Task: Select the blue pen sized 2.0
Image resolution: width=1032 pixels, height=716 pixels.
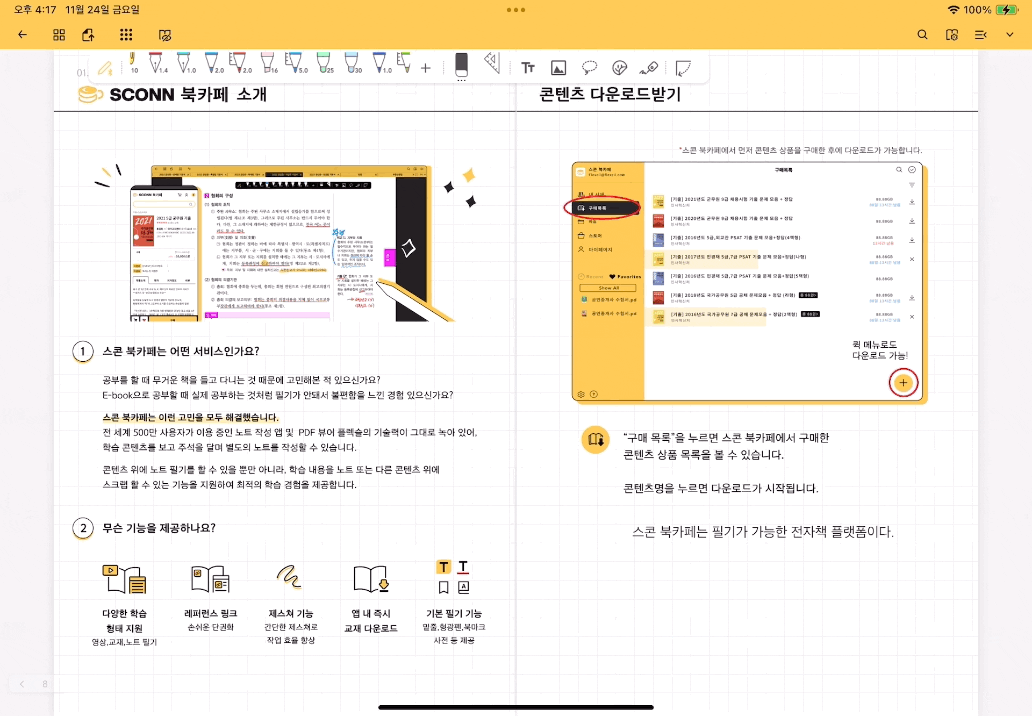Action: click(213, 63)
